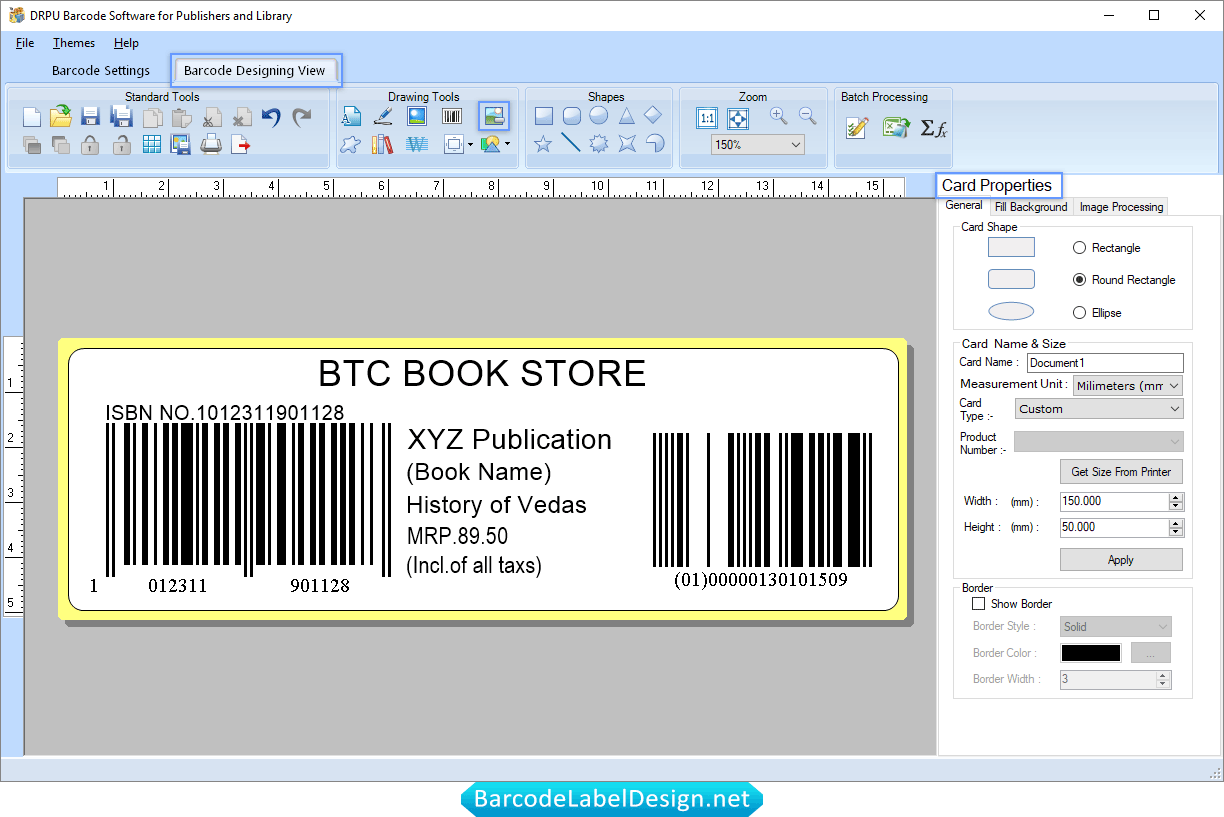Click the Height value field

1114,527
